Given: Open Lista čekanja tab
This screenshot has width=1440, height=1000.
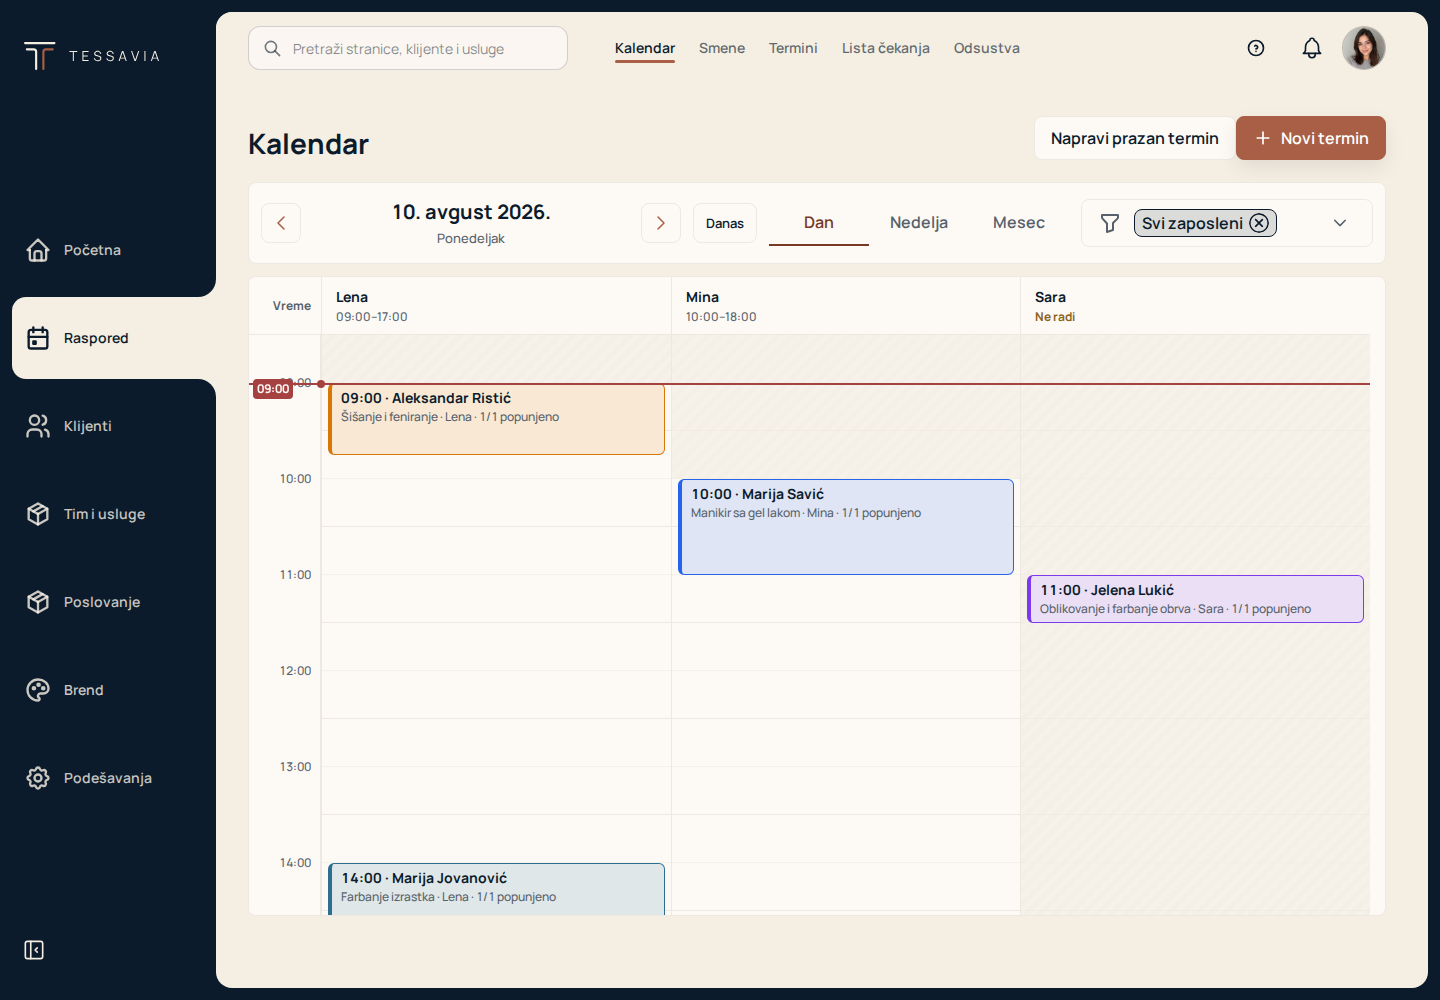Looking at the screenshot, I should [x=886, y=48].
